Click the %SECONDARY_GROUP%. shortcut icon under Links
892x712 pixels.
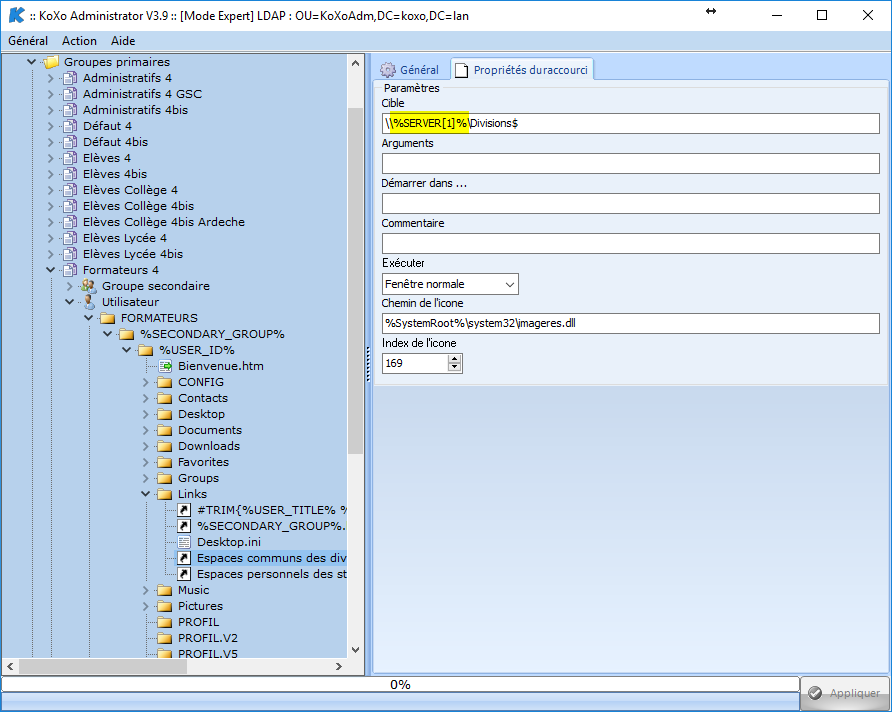click(184, 526)
